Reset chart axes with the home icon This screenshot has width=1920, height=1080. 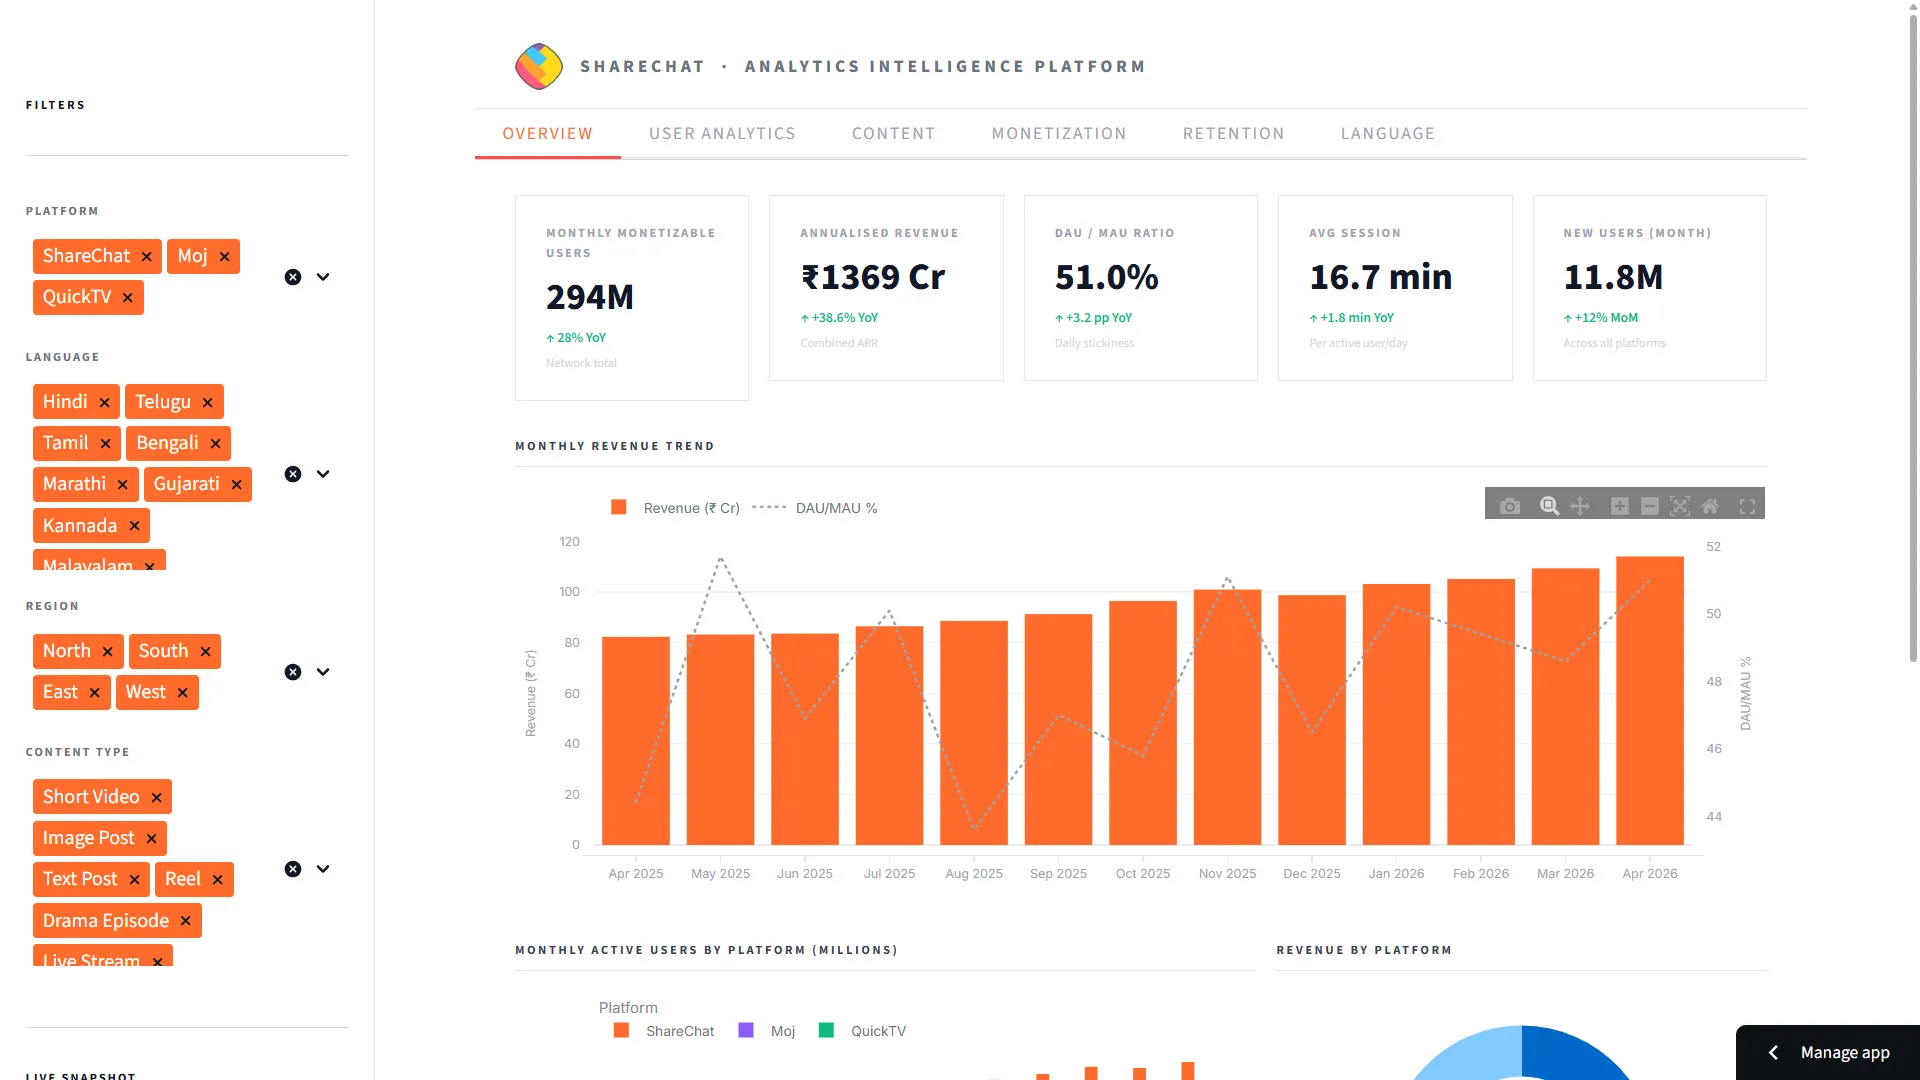click(1711, 506)
